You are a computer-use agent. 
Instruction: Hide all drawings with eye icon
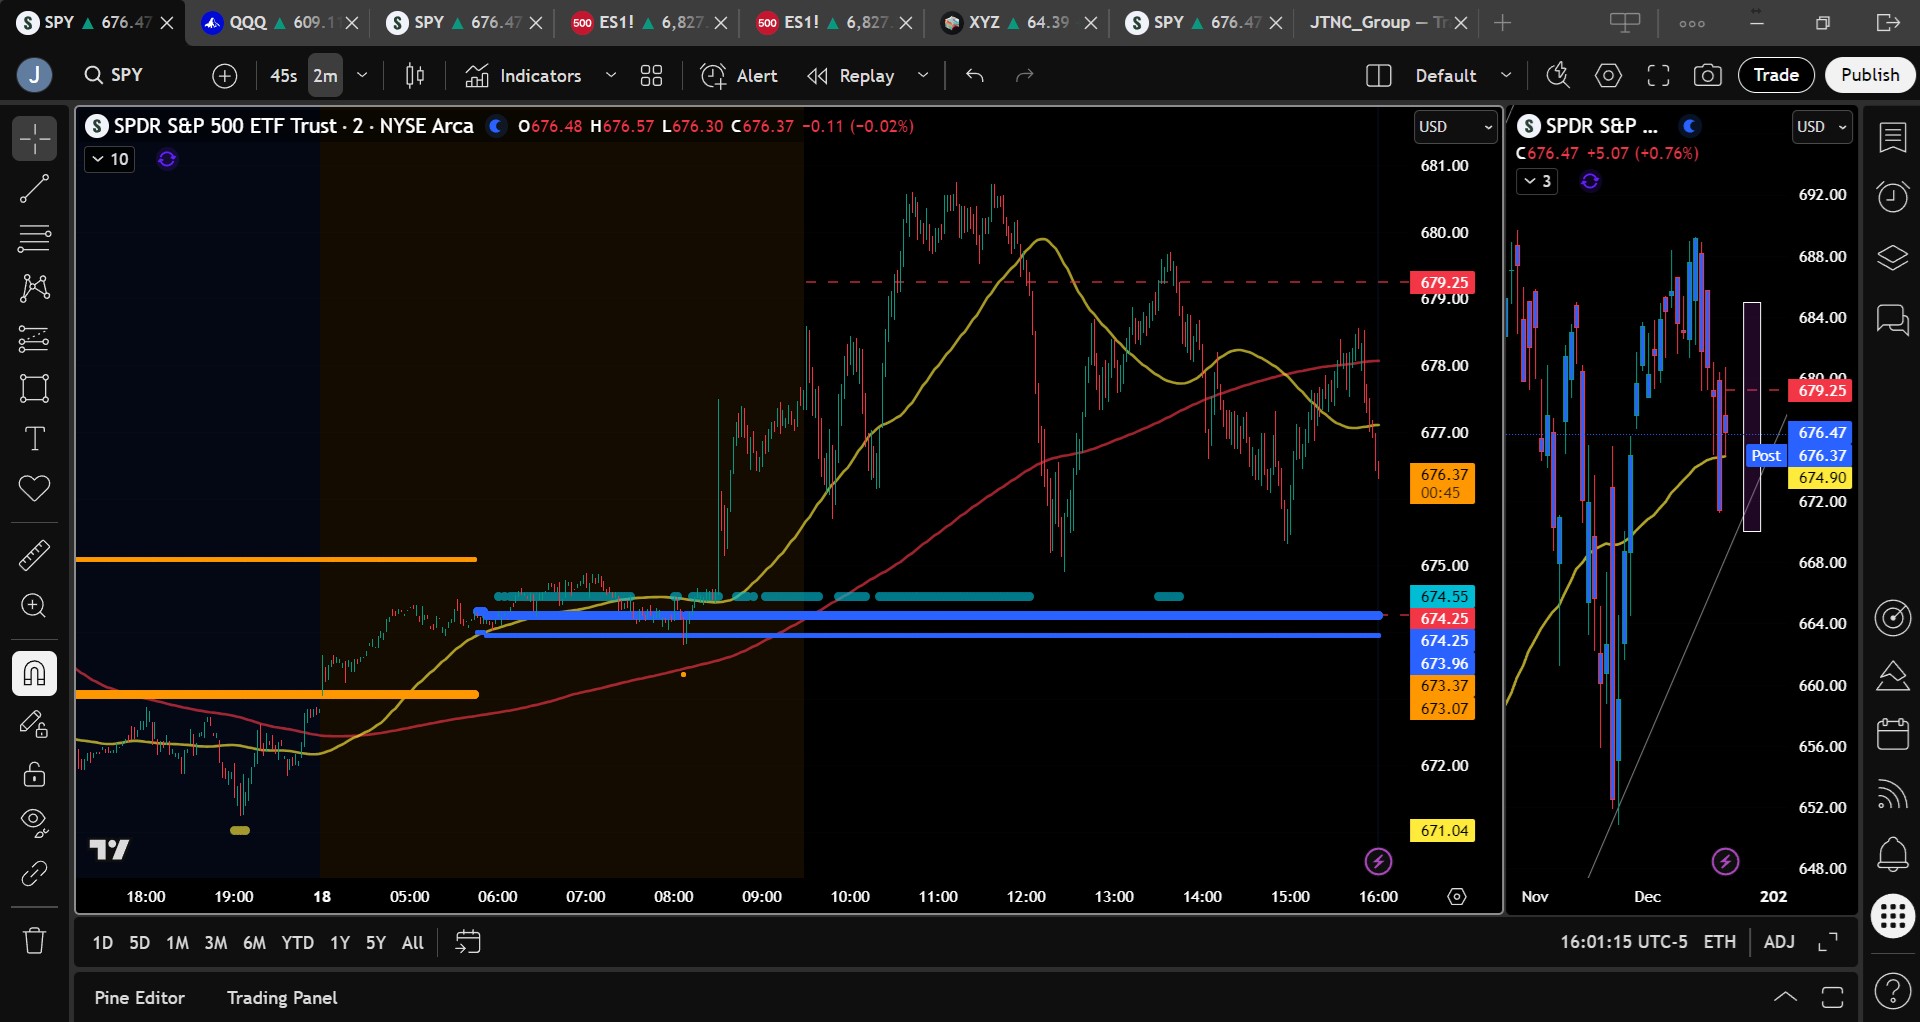click(34, 823)
